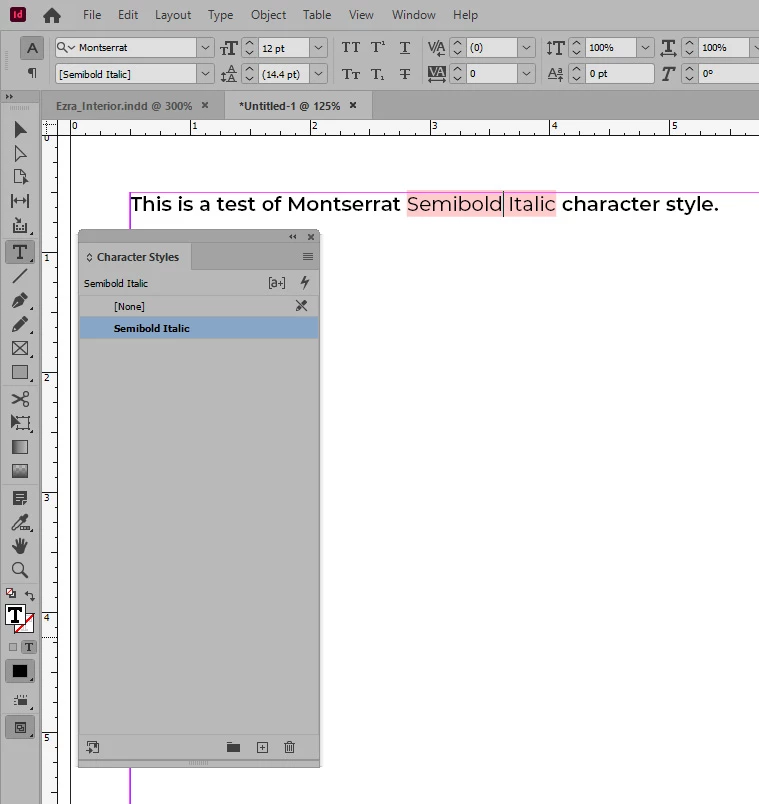Screen dimensions: 759x804
Task: Open the tracking dropdown
Action: point(526,74)
